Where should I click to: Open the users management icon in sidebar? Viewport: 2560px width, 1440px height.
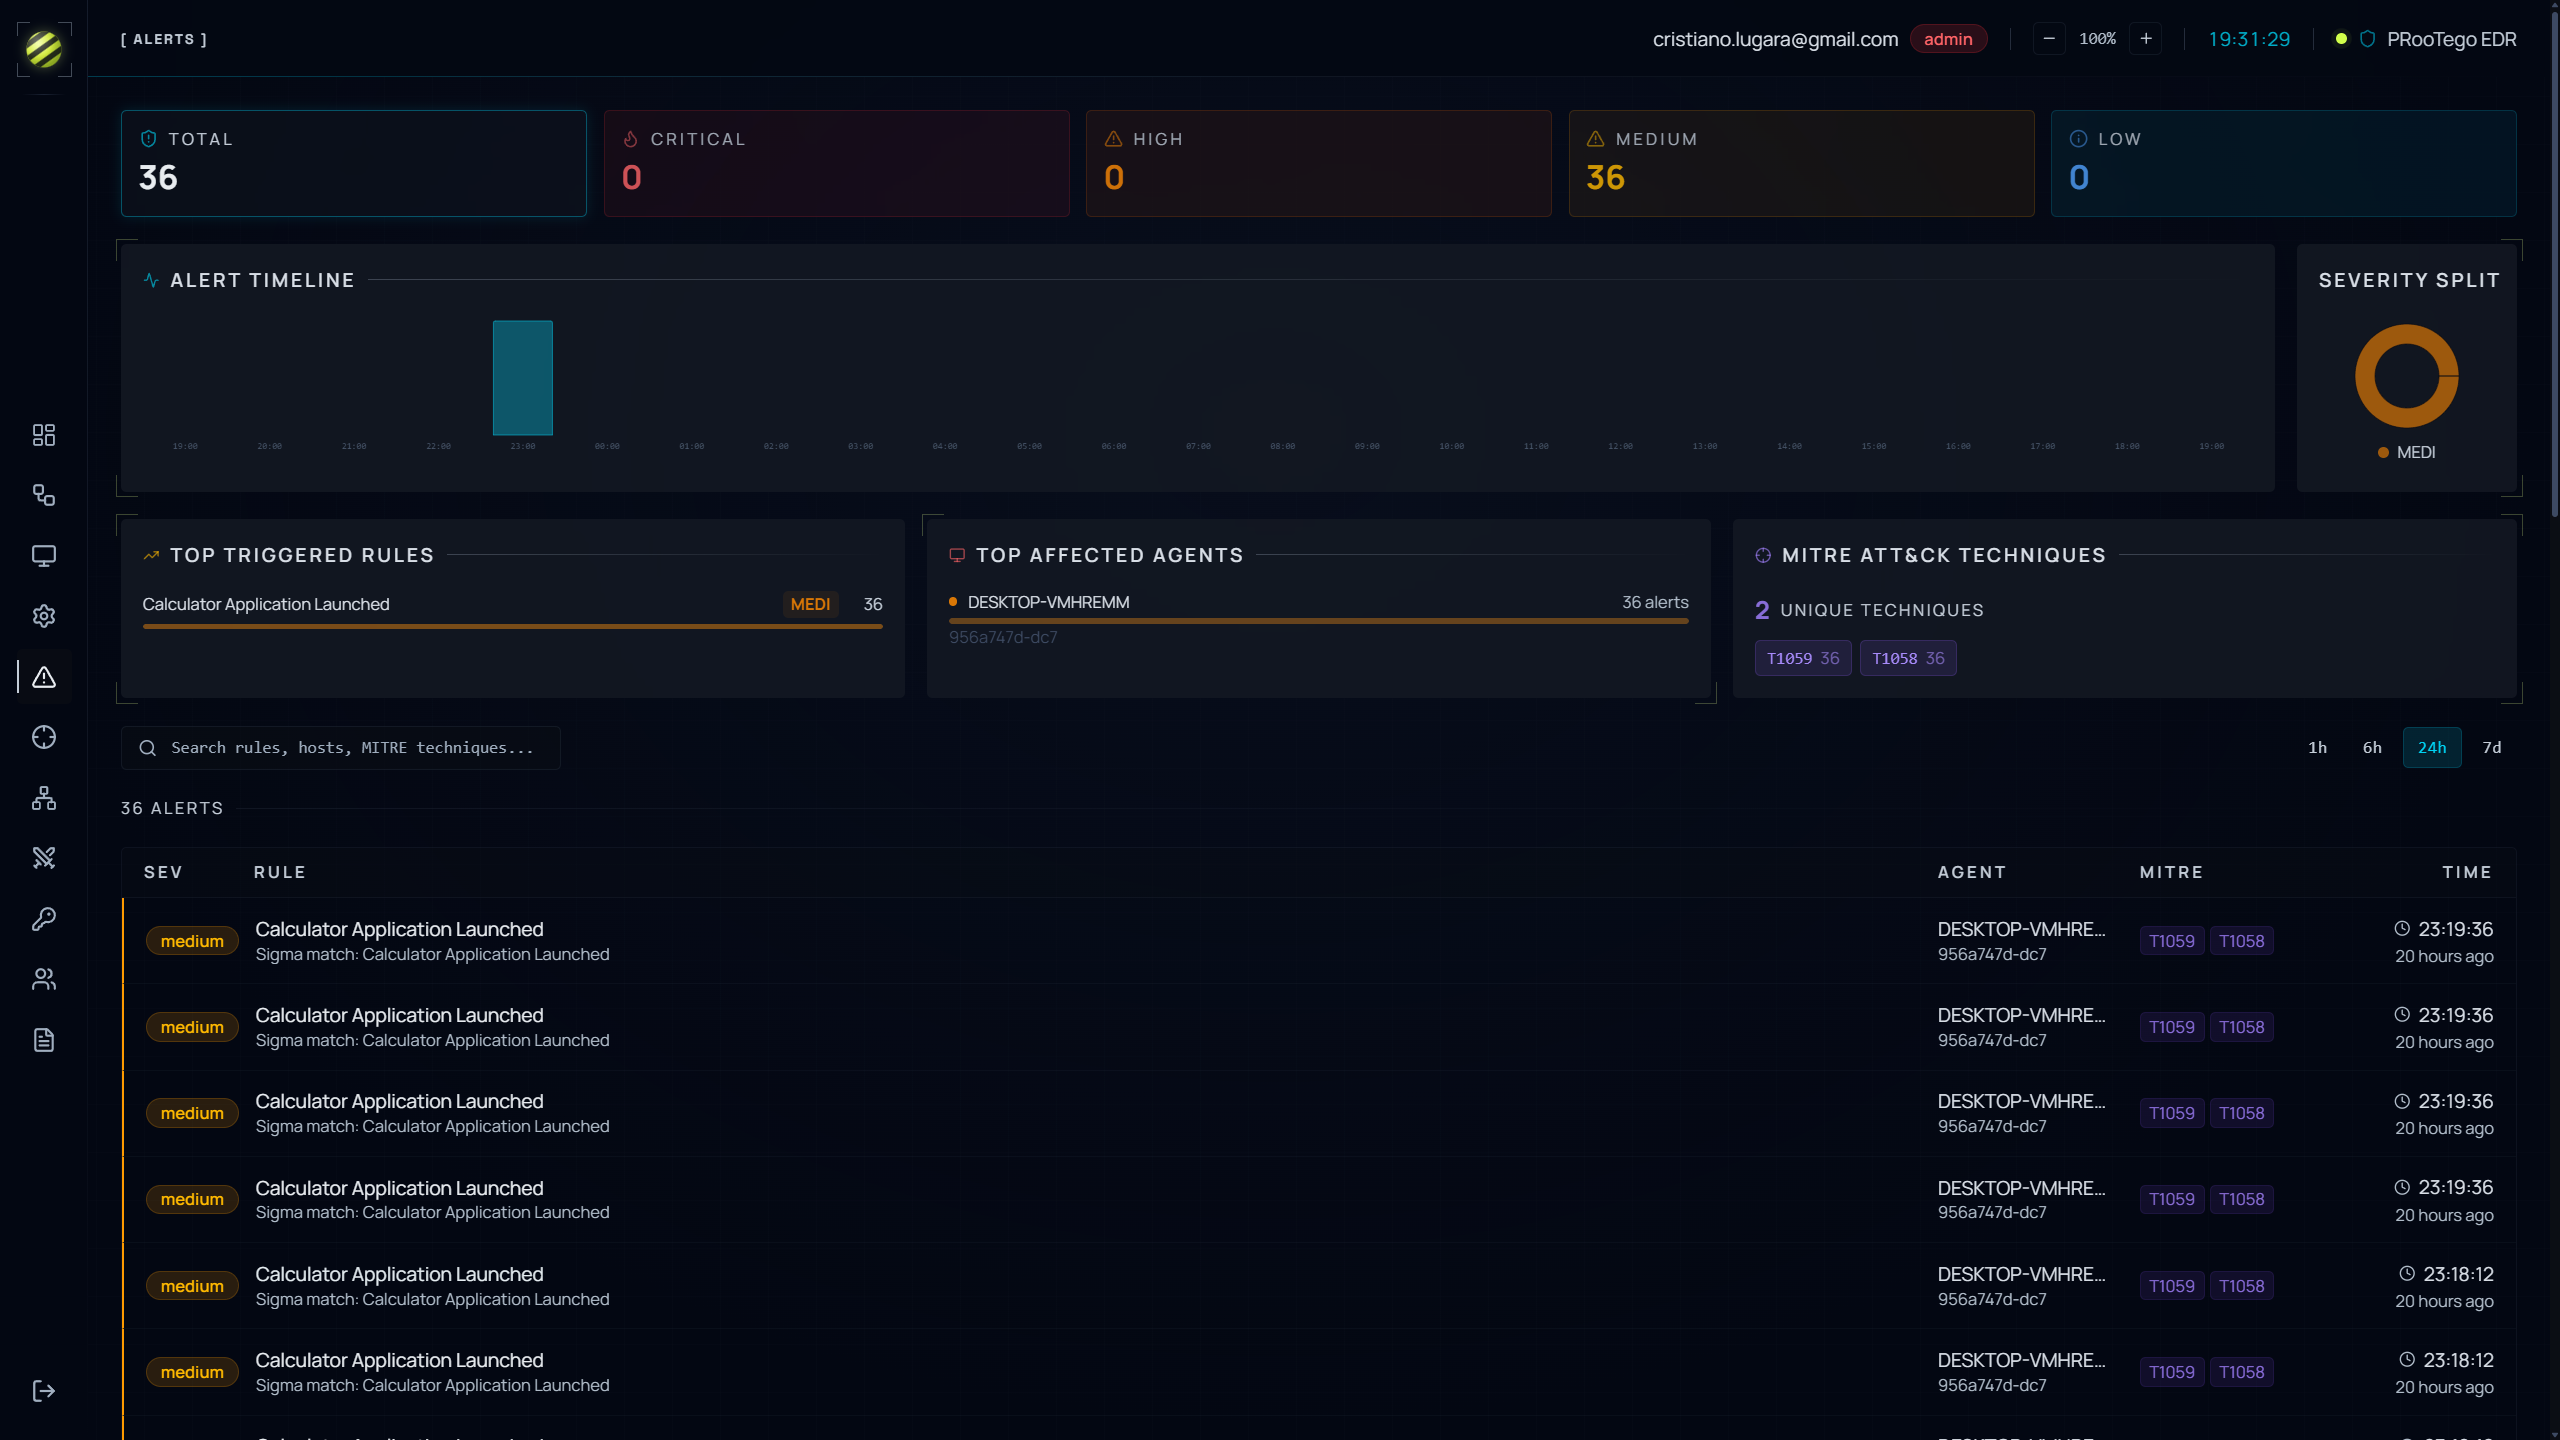(x=44, y=978)
